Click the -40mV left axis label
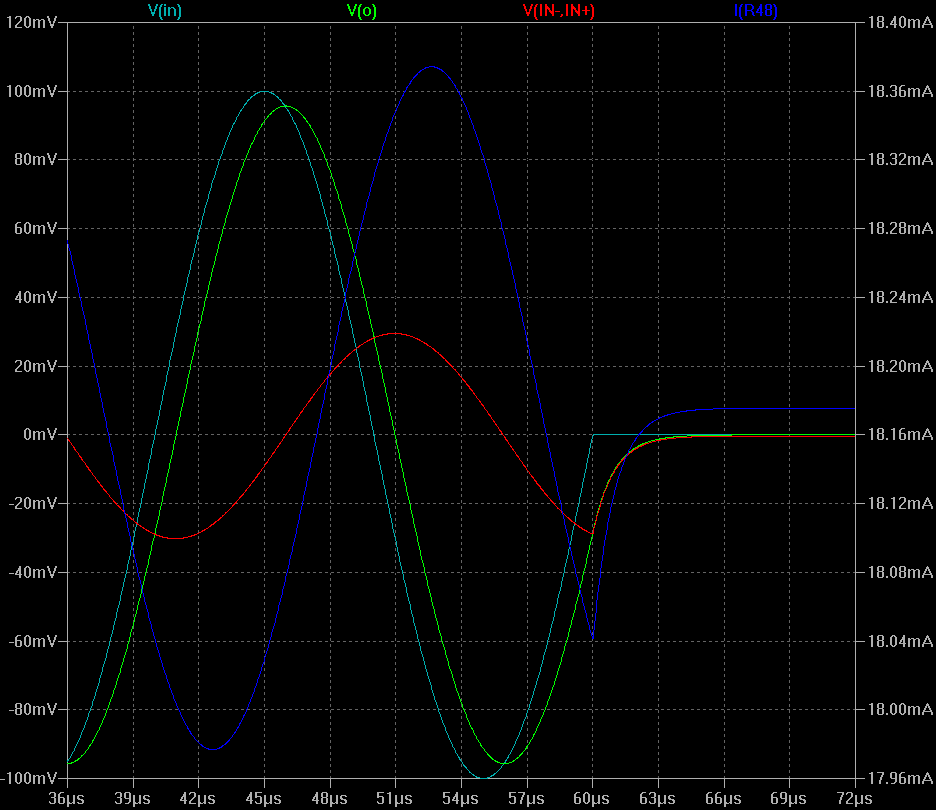 [33, 572]
